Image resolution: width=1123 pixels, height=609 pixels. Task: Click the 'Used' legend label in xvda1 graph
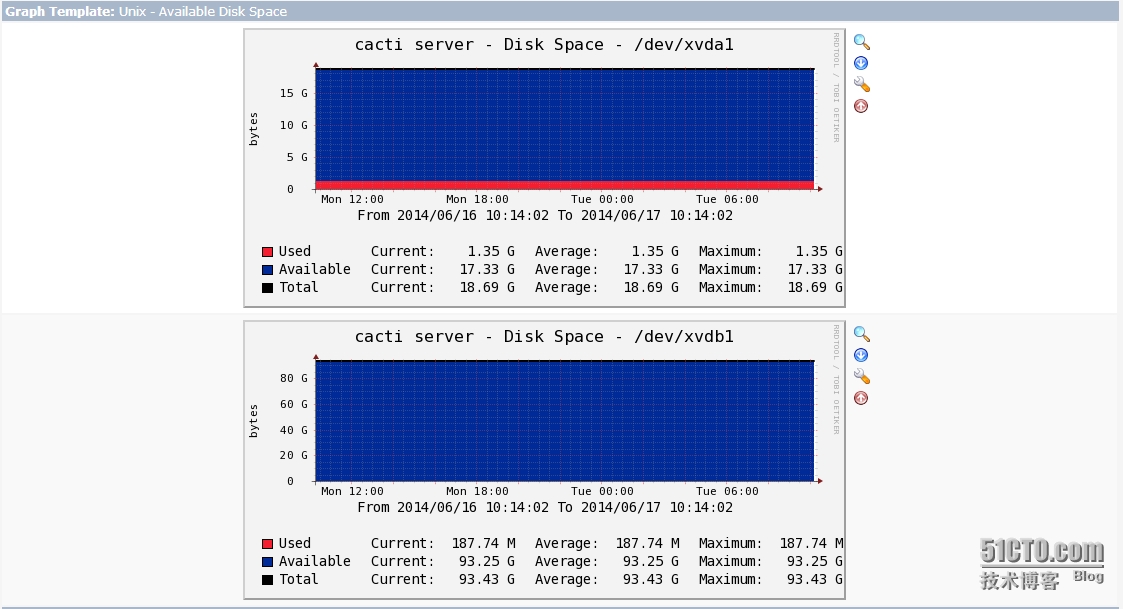point(294,251)
